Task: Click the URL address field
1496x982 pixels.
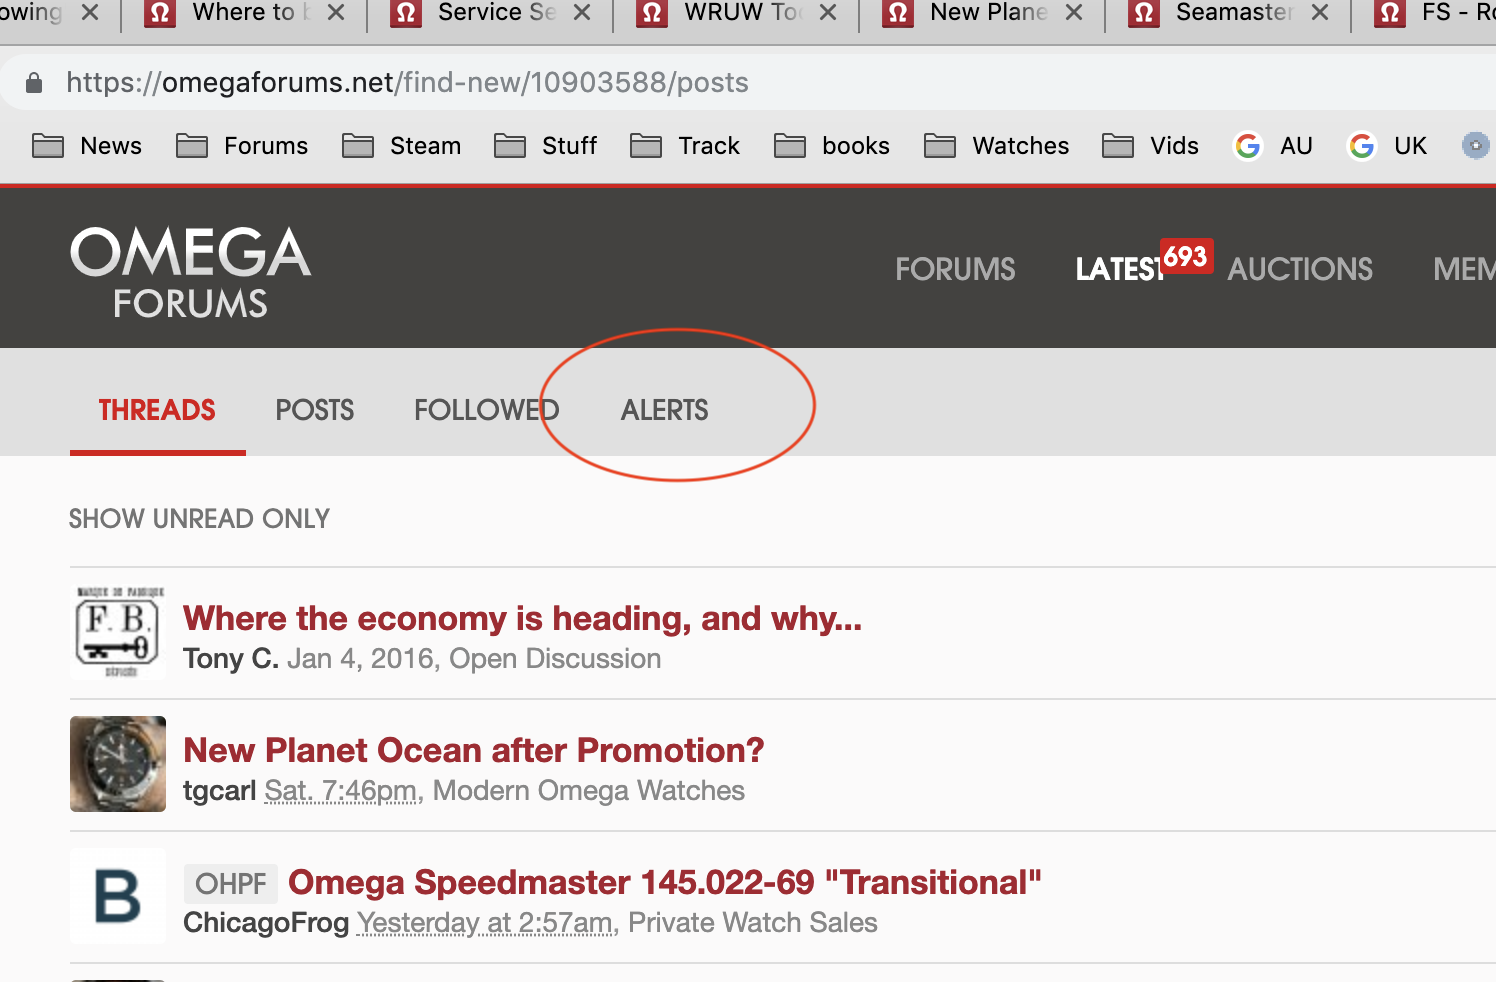Action: (x=700, y=83)
